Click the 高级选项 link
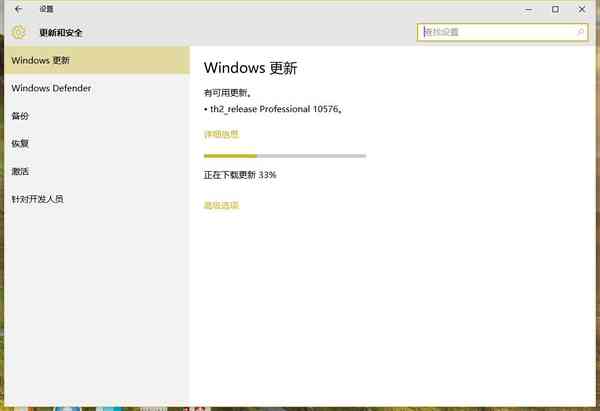This screenshot has width=600, height=411. [221, 206]
